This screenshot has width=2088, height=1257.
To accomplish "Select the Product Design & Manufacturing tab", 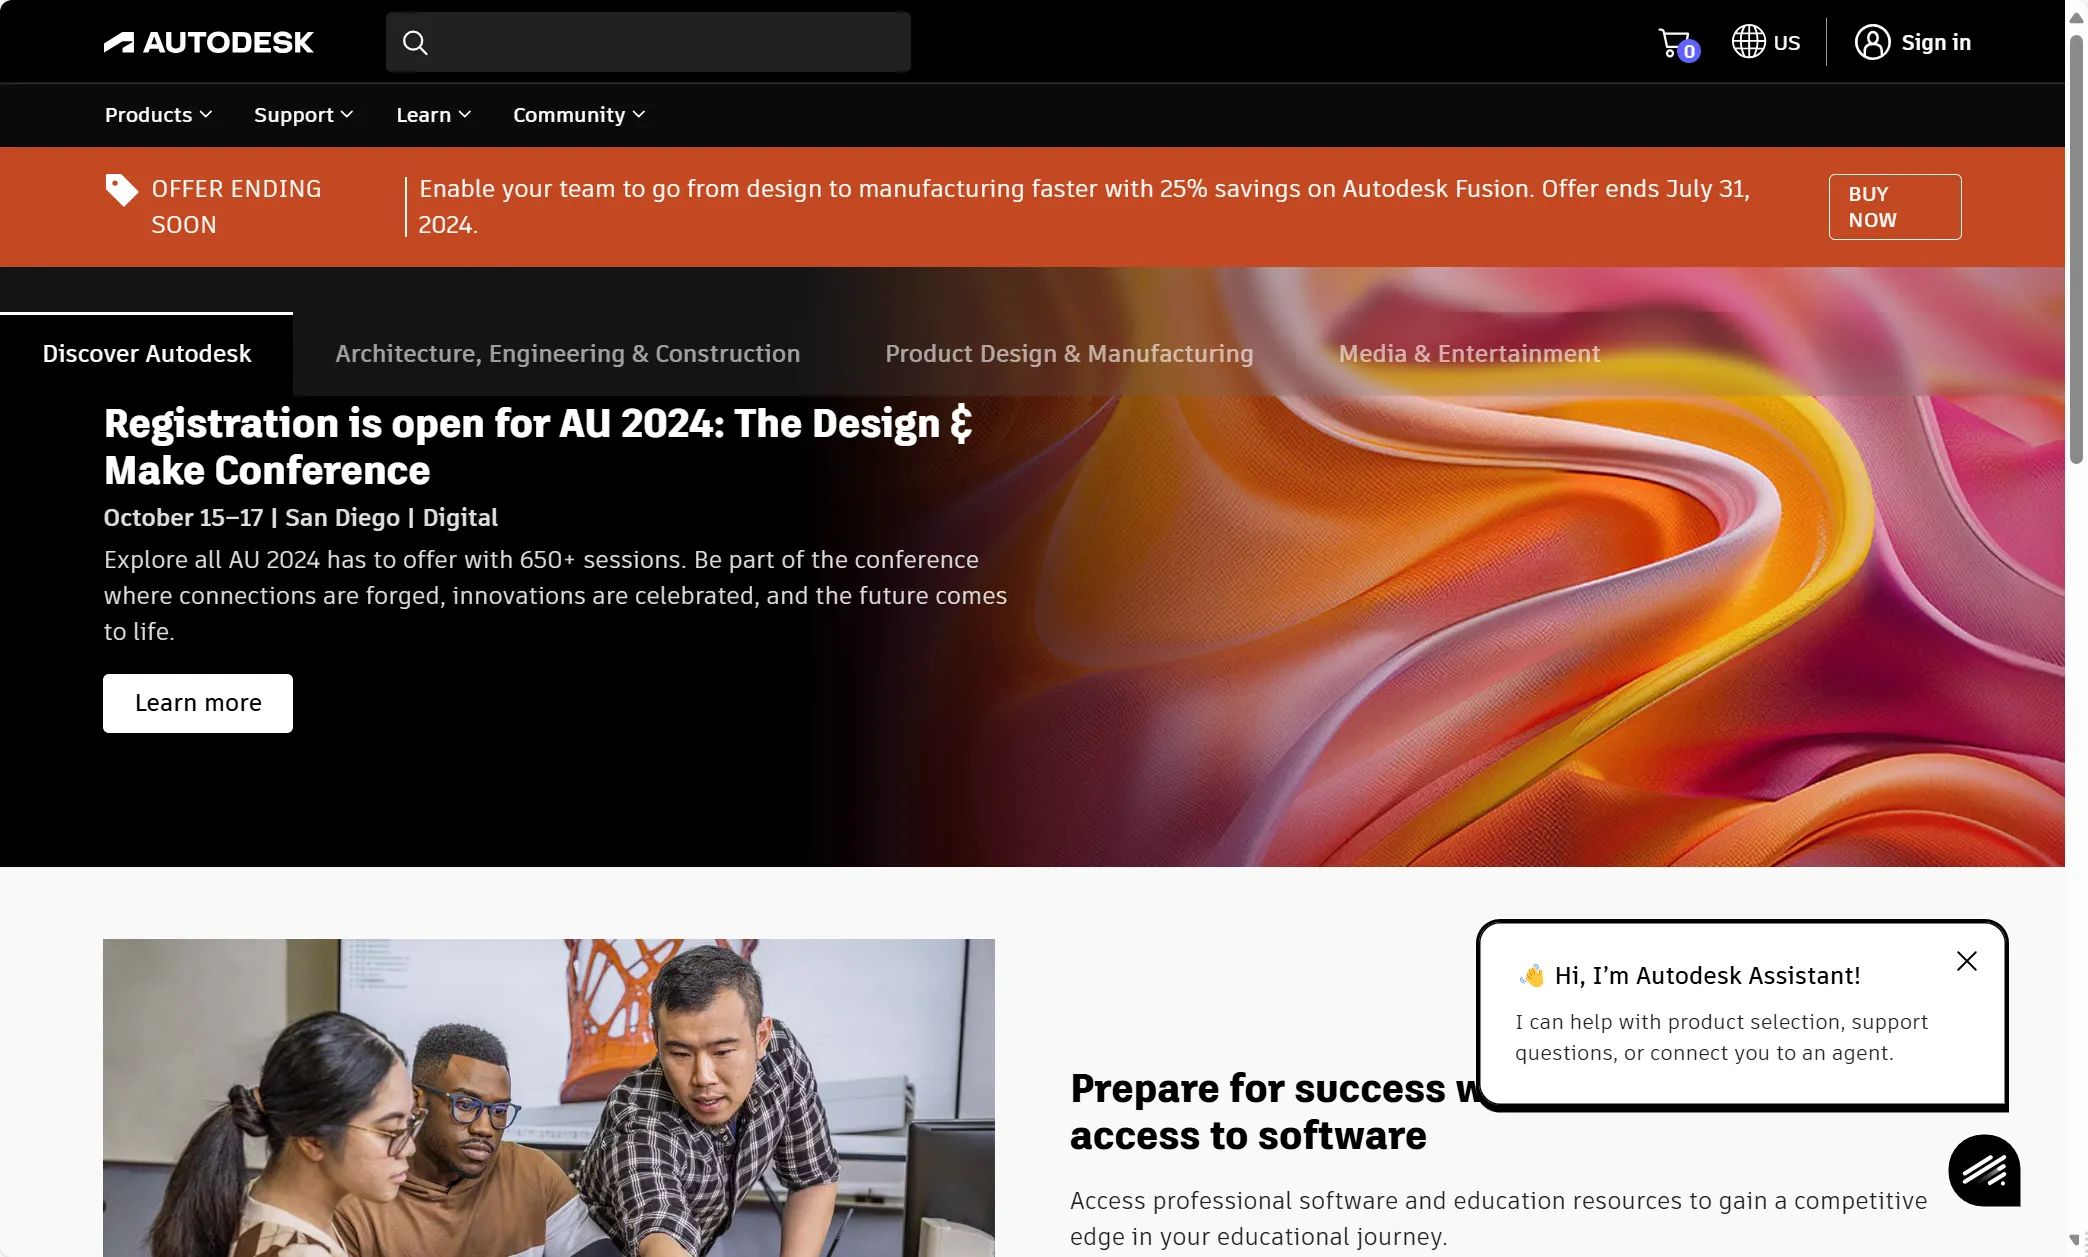I will [x=1069, y=354].
